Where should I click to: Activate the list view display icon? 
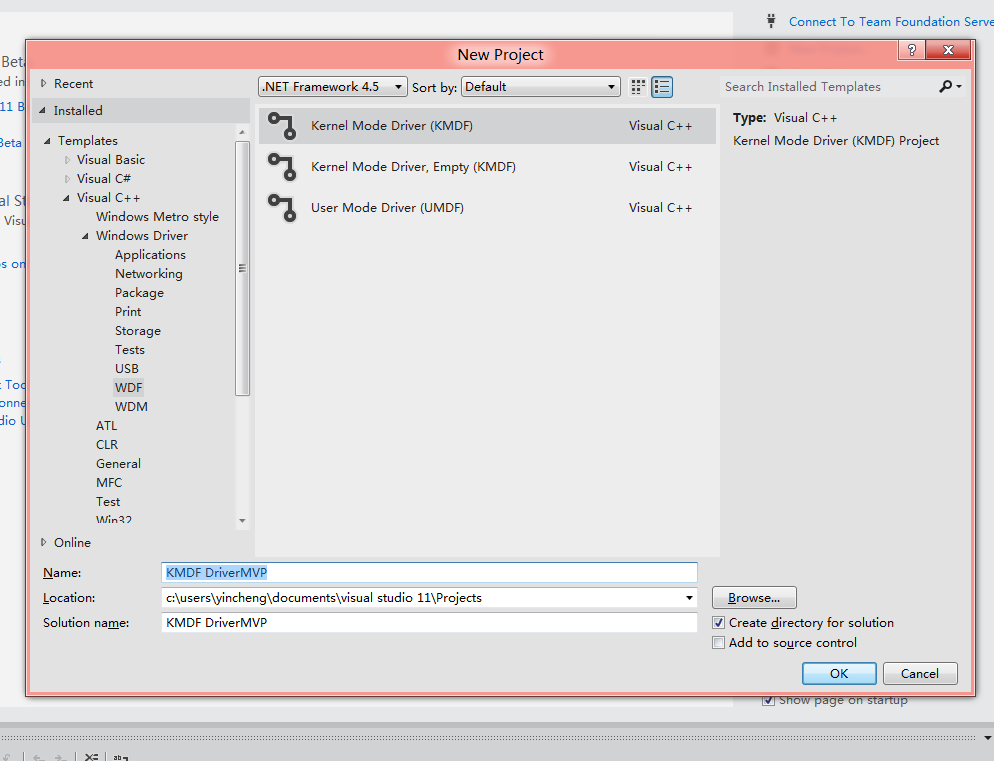click(x=662, y=87)
